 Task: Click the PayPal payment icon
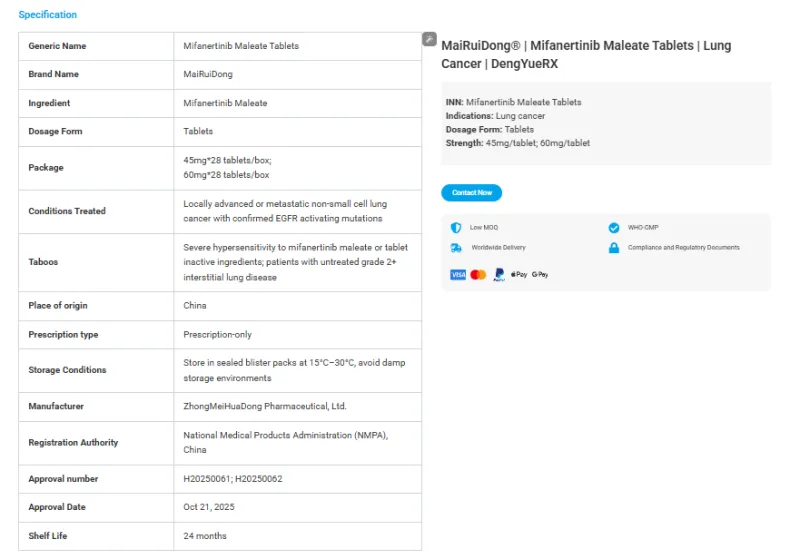coord(499,275)
